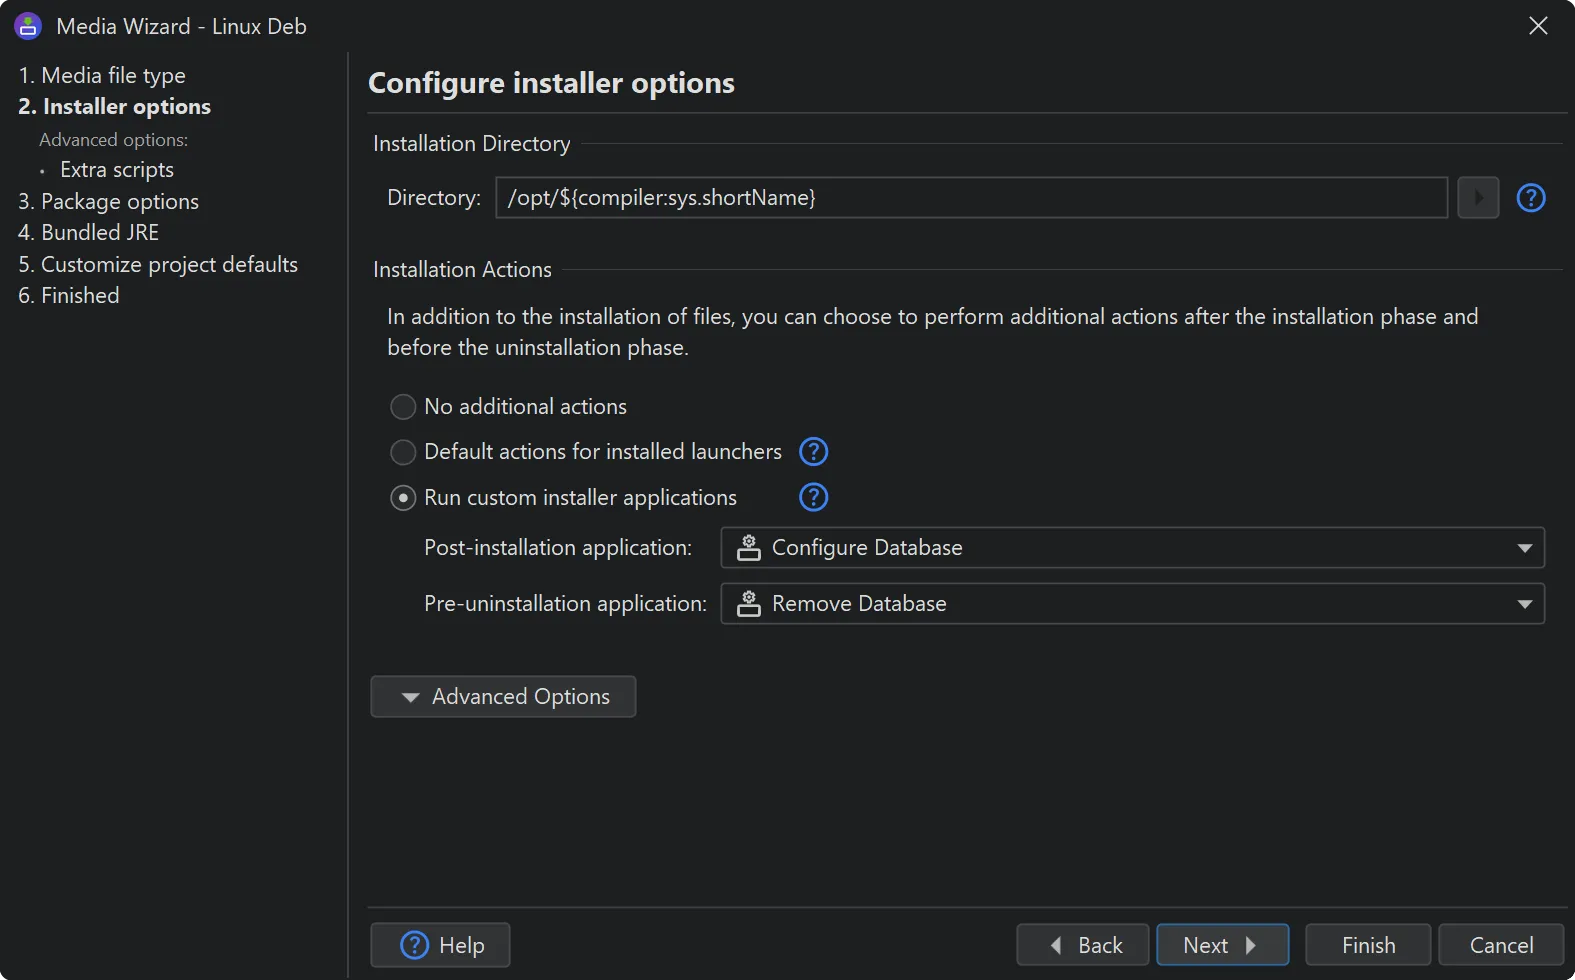Screen dimensions: 1575x980
Task: Click help icon beside Directory field
Action: pos(1530,198)
